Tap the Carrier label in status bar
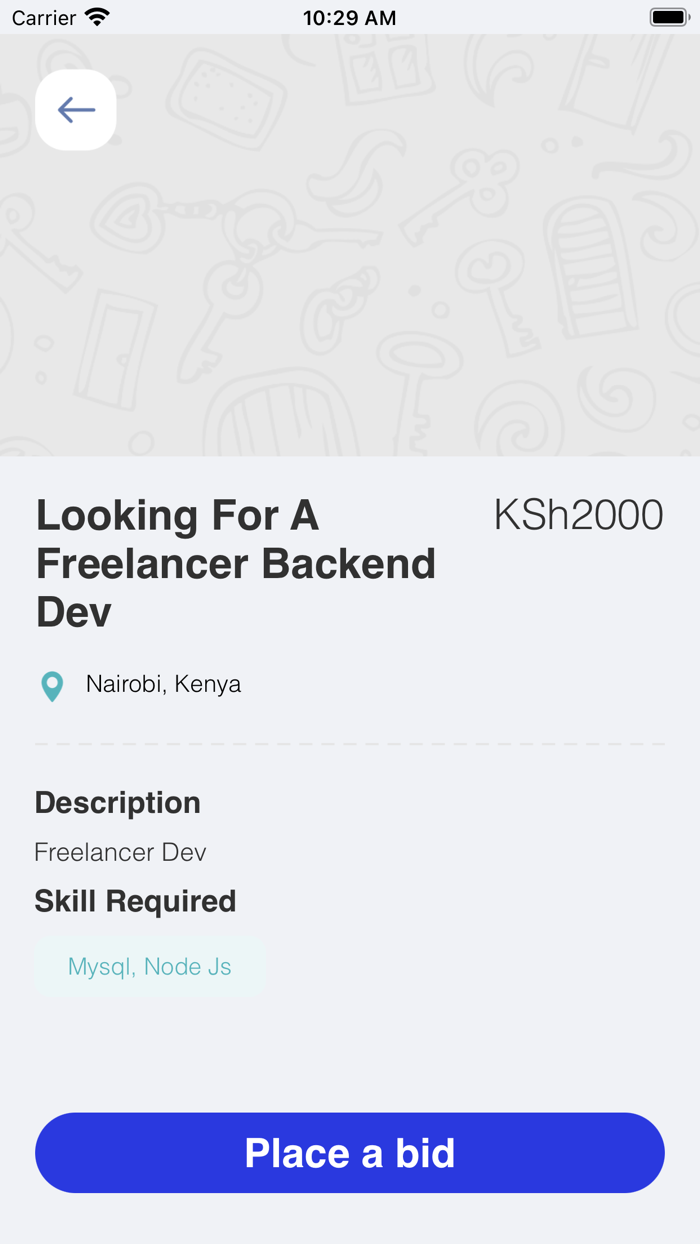Image resolution: width=700 pixels, height=1244 pixels. pos(44,17)
